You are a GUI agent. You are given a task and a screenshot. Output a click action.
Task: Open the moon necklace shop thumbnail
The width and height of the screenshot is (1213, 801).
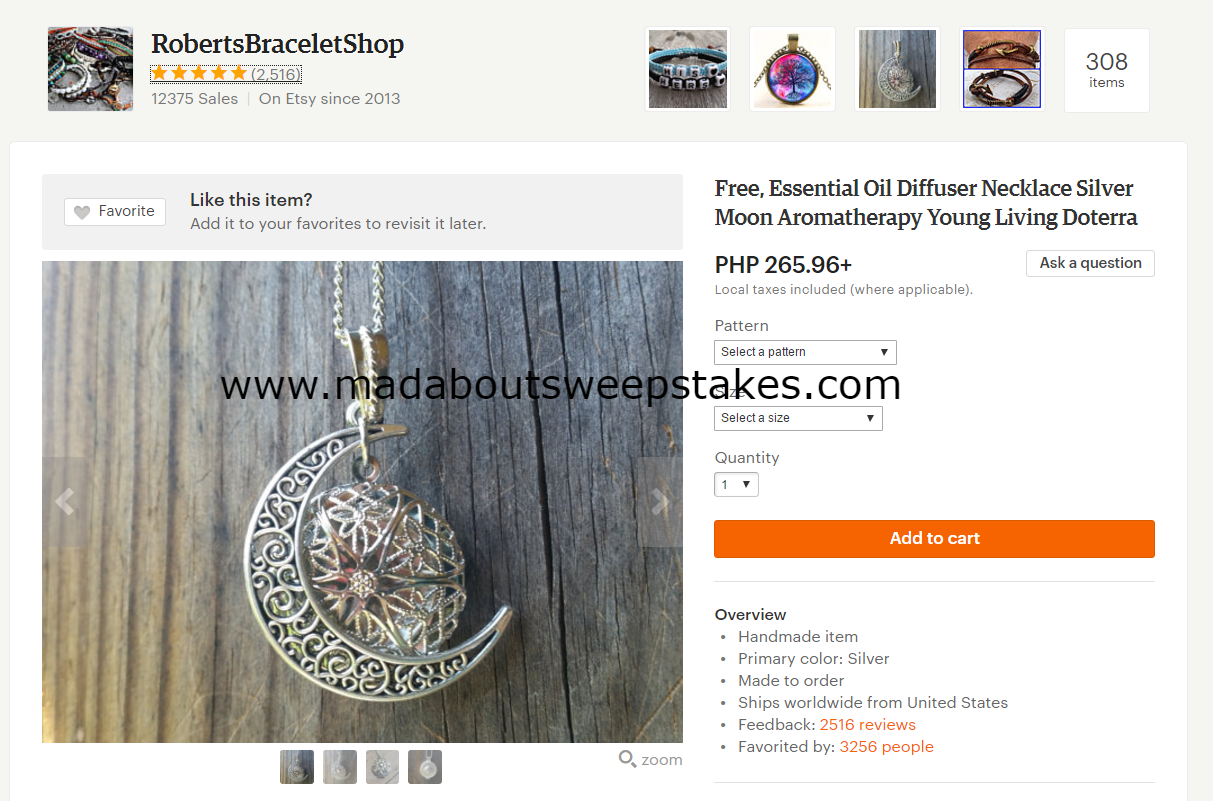coord(897,69)
